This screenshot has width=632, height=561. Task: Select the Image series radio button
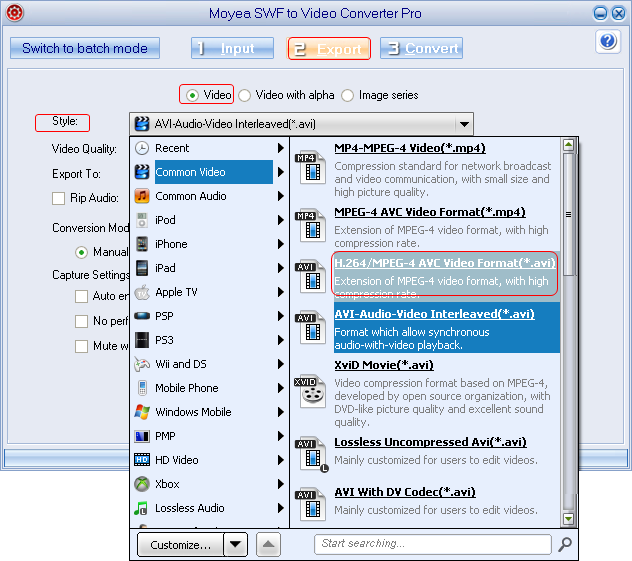347,96
